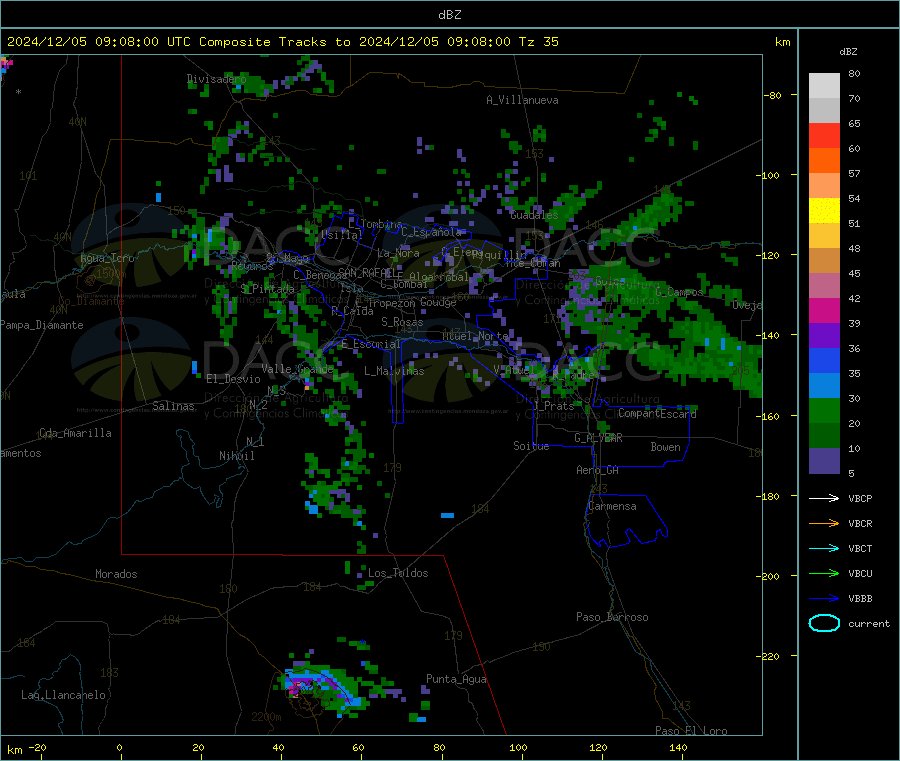Click the 'CompantEscard' map label

point(657,413)
